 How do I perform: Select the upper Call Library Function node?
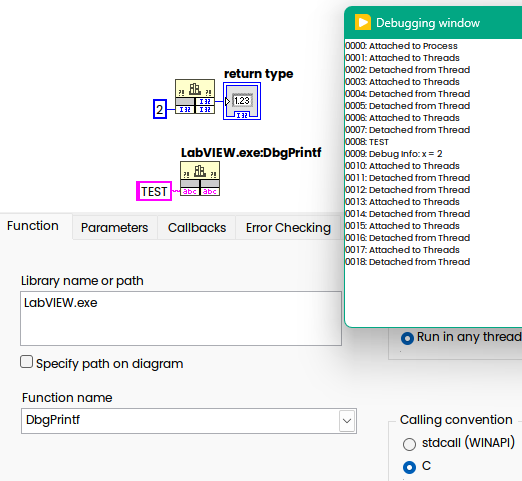coord(195,97)
